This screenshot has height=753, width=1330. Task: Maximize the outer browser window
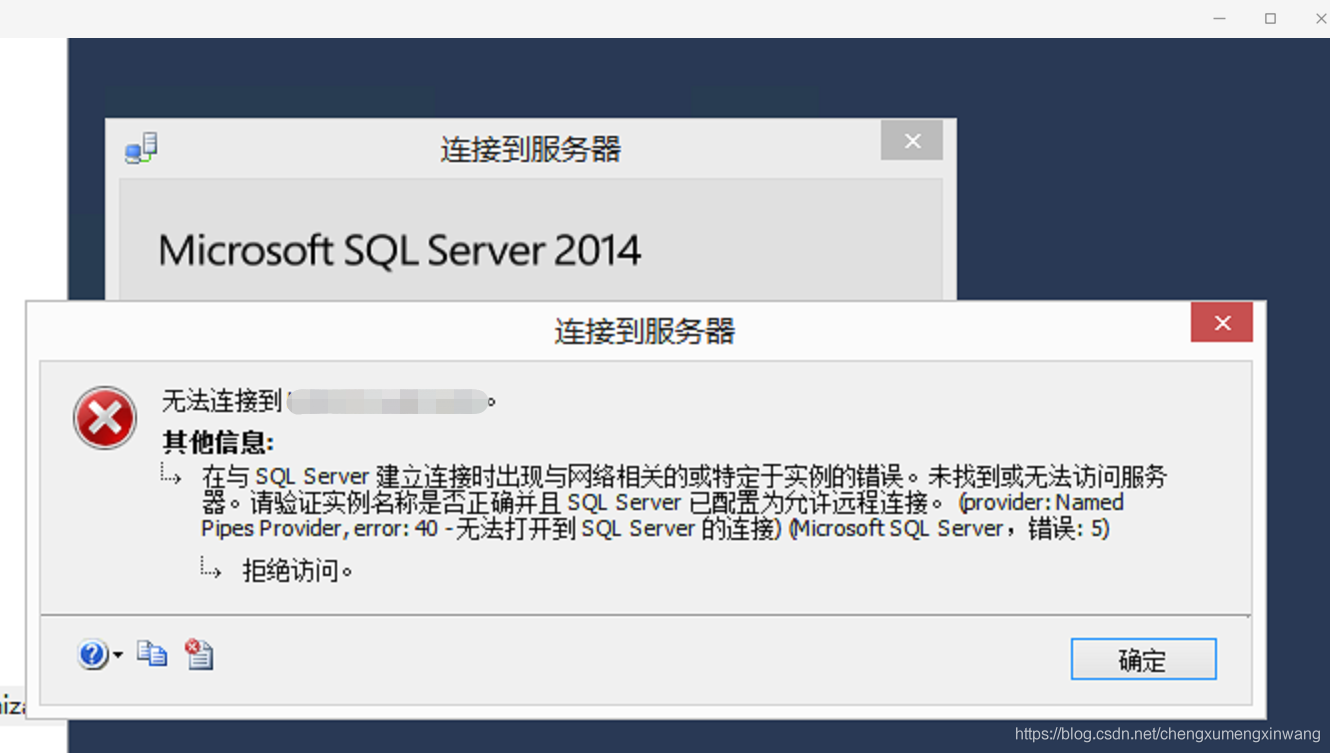pos(1270,18)
